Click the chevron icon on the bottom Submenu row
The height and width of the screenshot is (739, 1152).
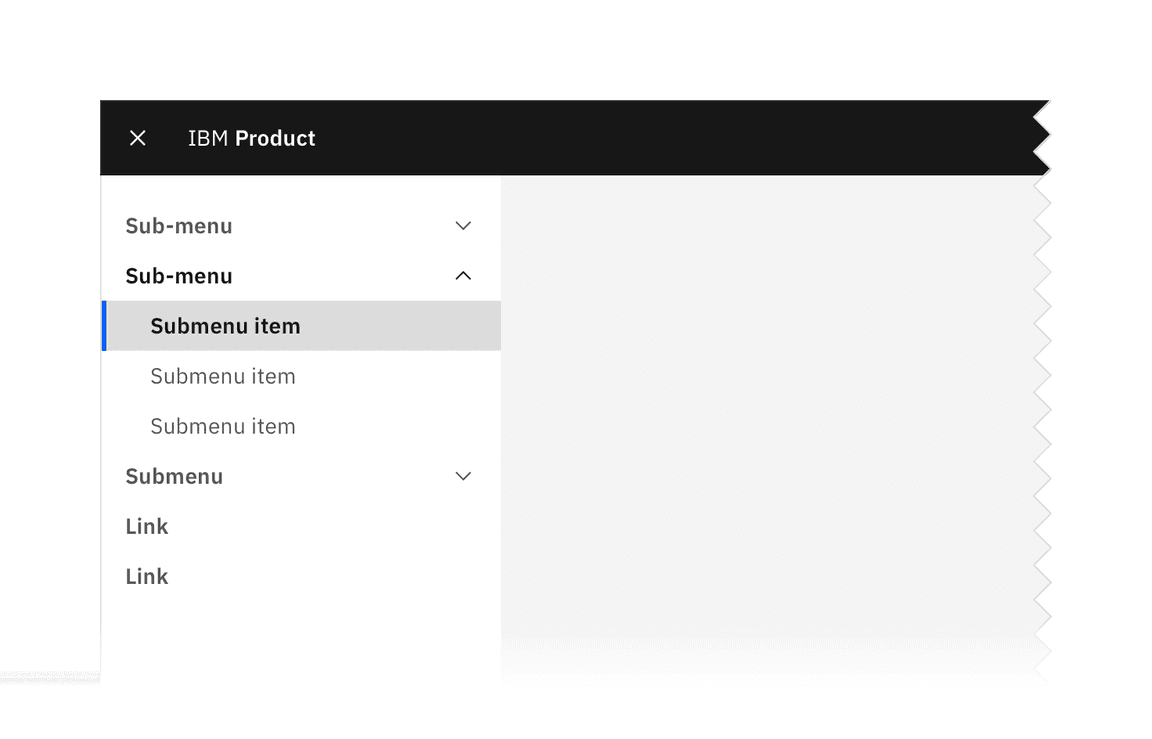click(462, 476)
